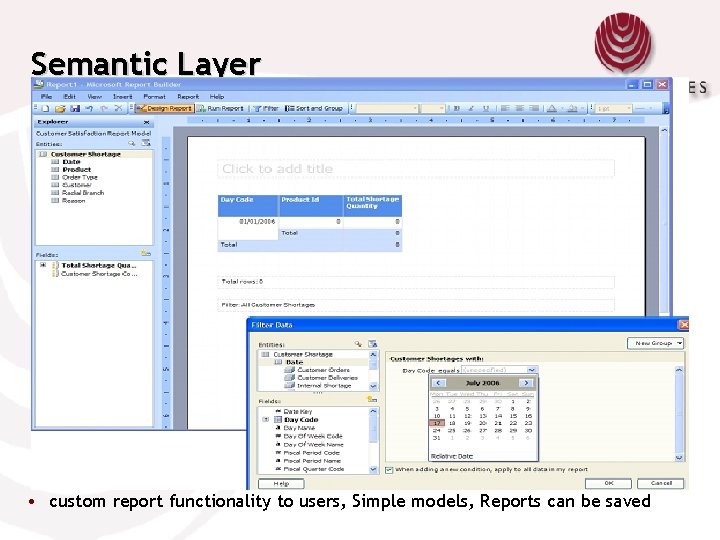This screenshot has width=720, height=540.
Task: Open the Help menu
Action: (x=217, y=97)
